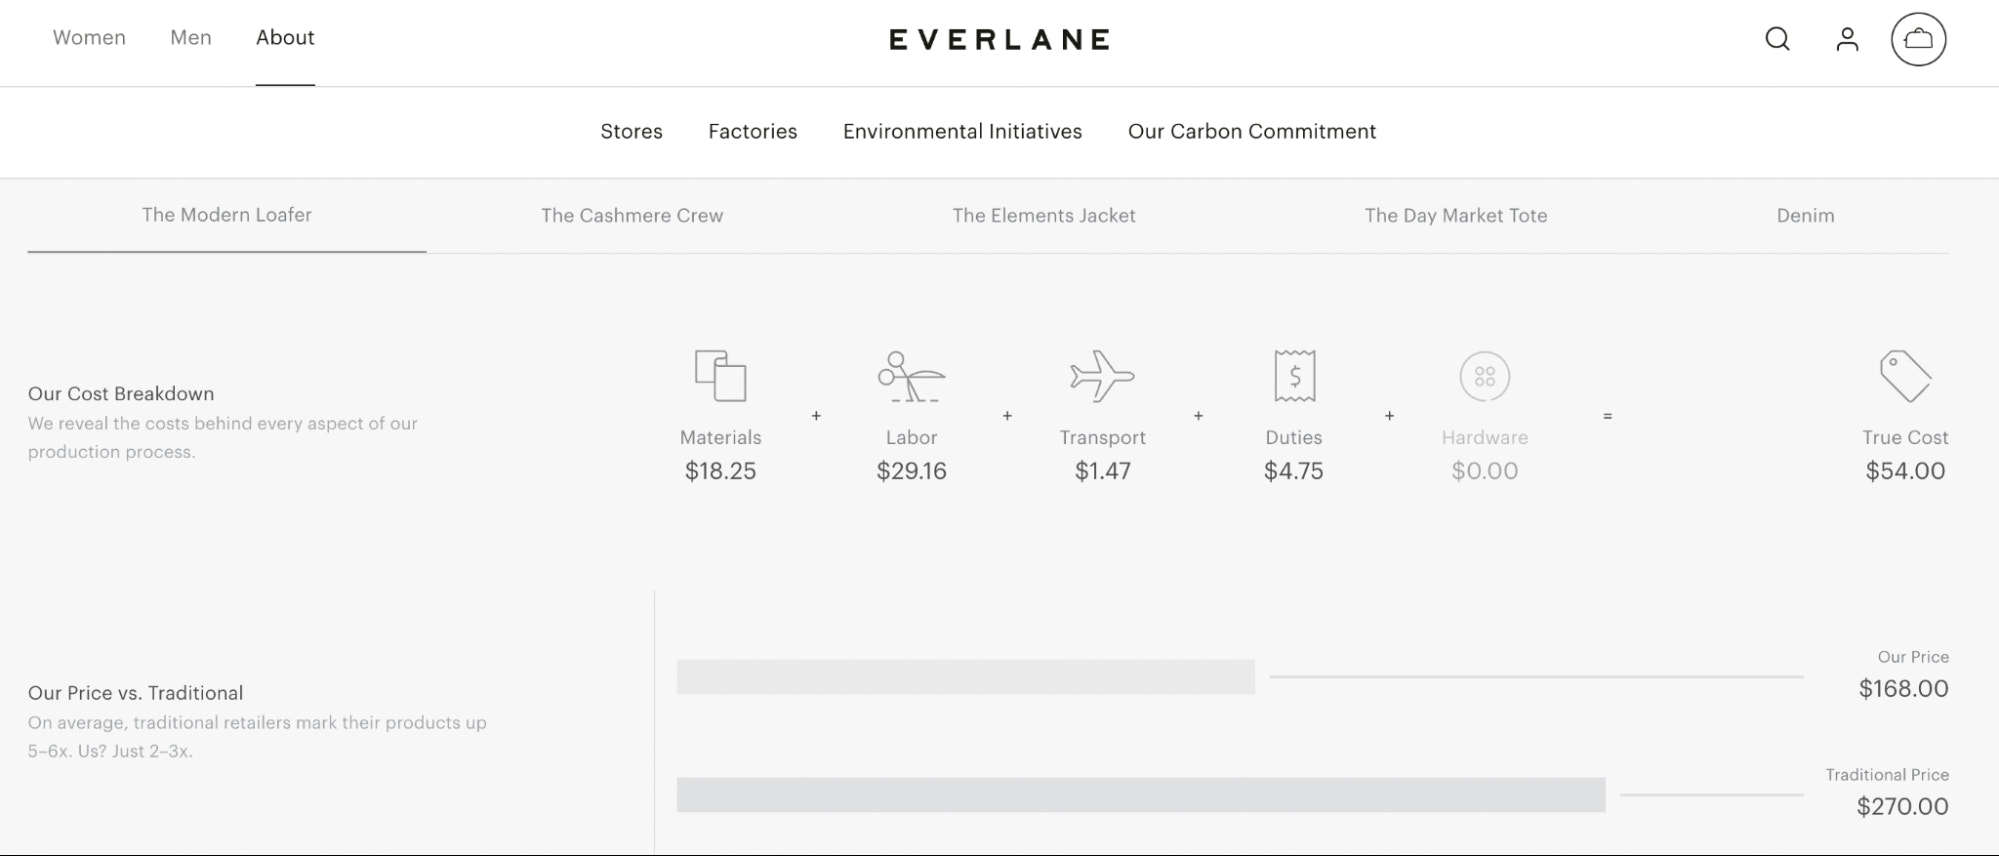Viewport: 1999px width, 856px height.
Task: Select The Modern Loafer tab
Action: [227, 215]
